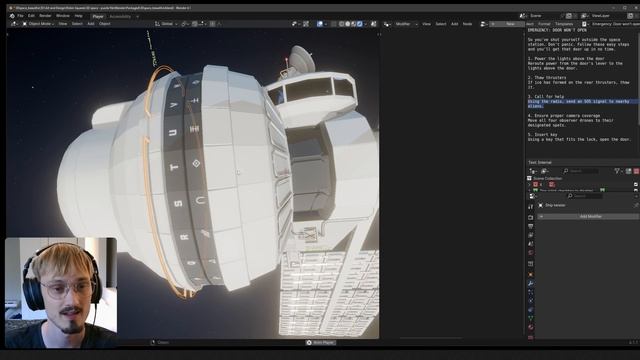Screen dimensions: 640x360
Task: Open the Edit menu
Action: click(31, 16)
